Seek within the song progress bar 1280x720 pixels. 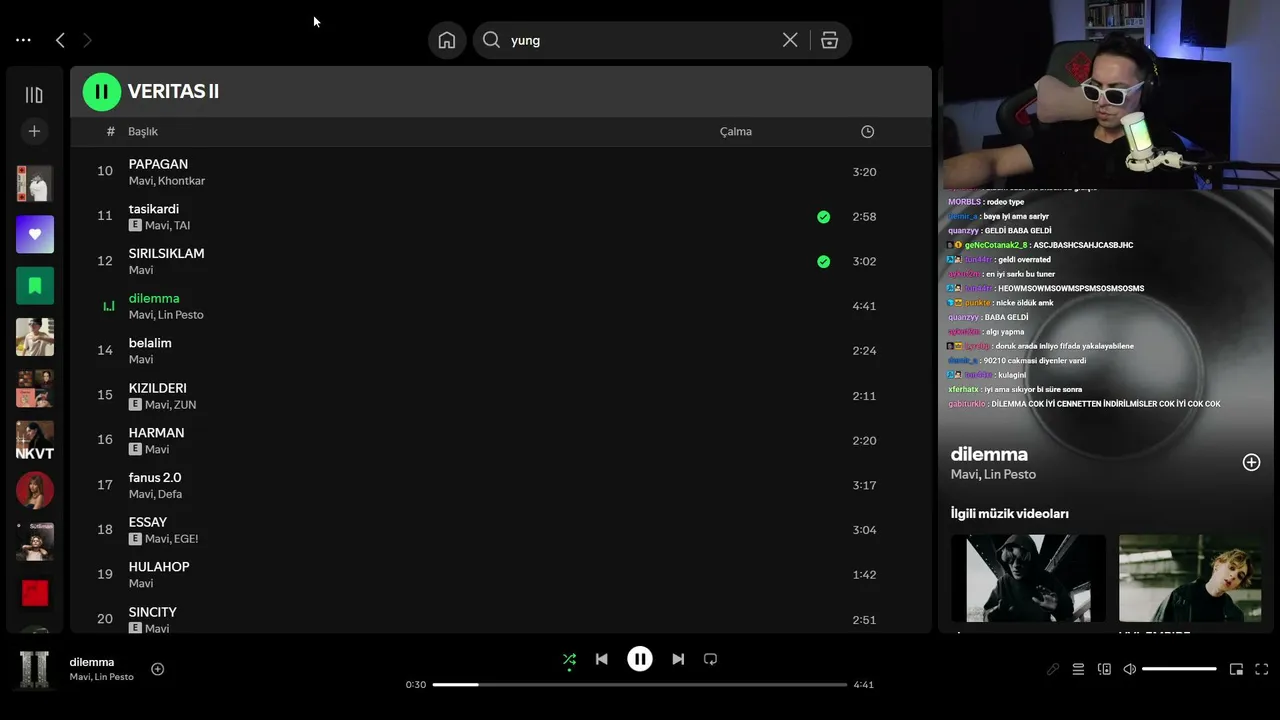pos(640,685)
